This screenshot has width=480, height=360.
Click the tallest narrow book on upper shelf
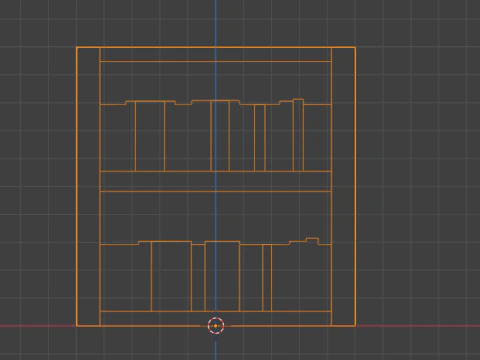pos(298,135)
